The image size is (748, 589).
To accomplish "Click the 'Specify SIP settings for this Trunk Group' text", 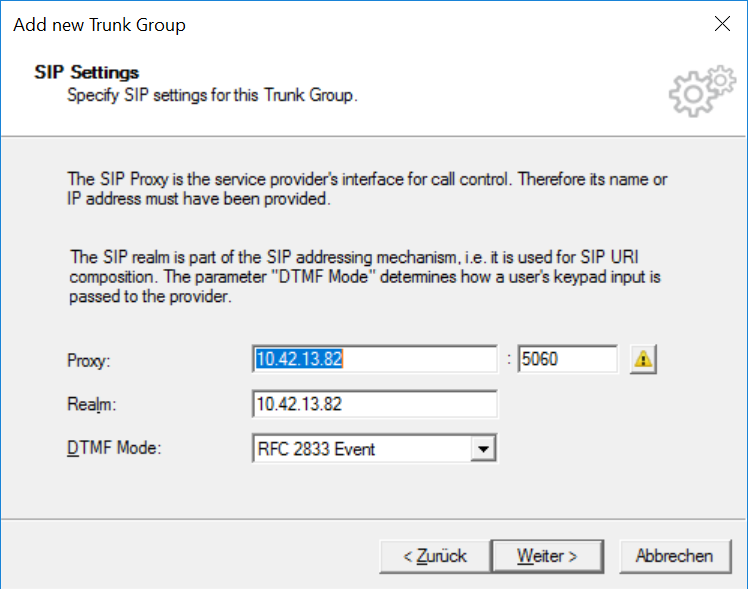I will tap(212, 95).
